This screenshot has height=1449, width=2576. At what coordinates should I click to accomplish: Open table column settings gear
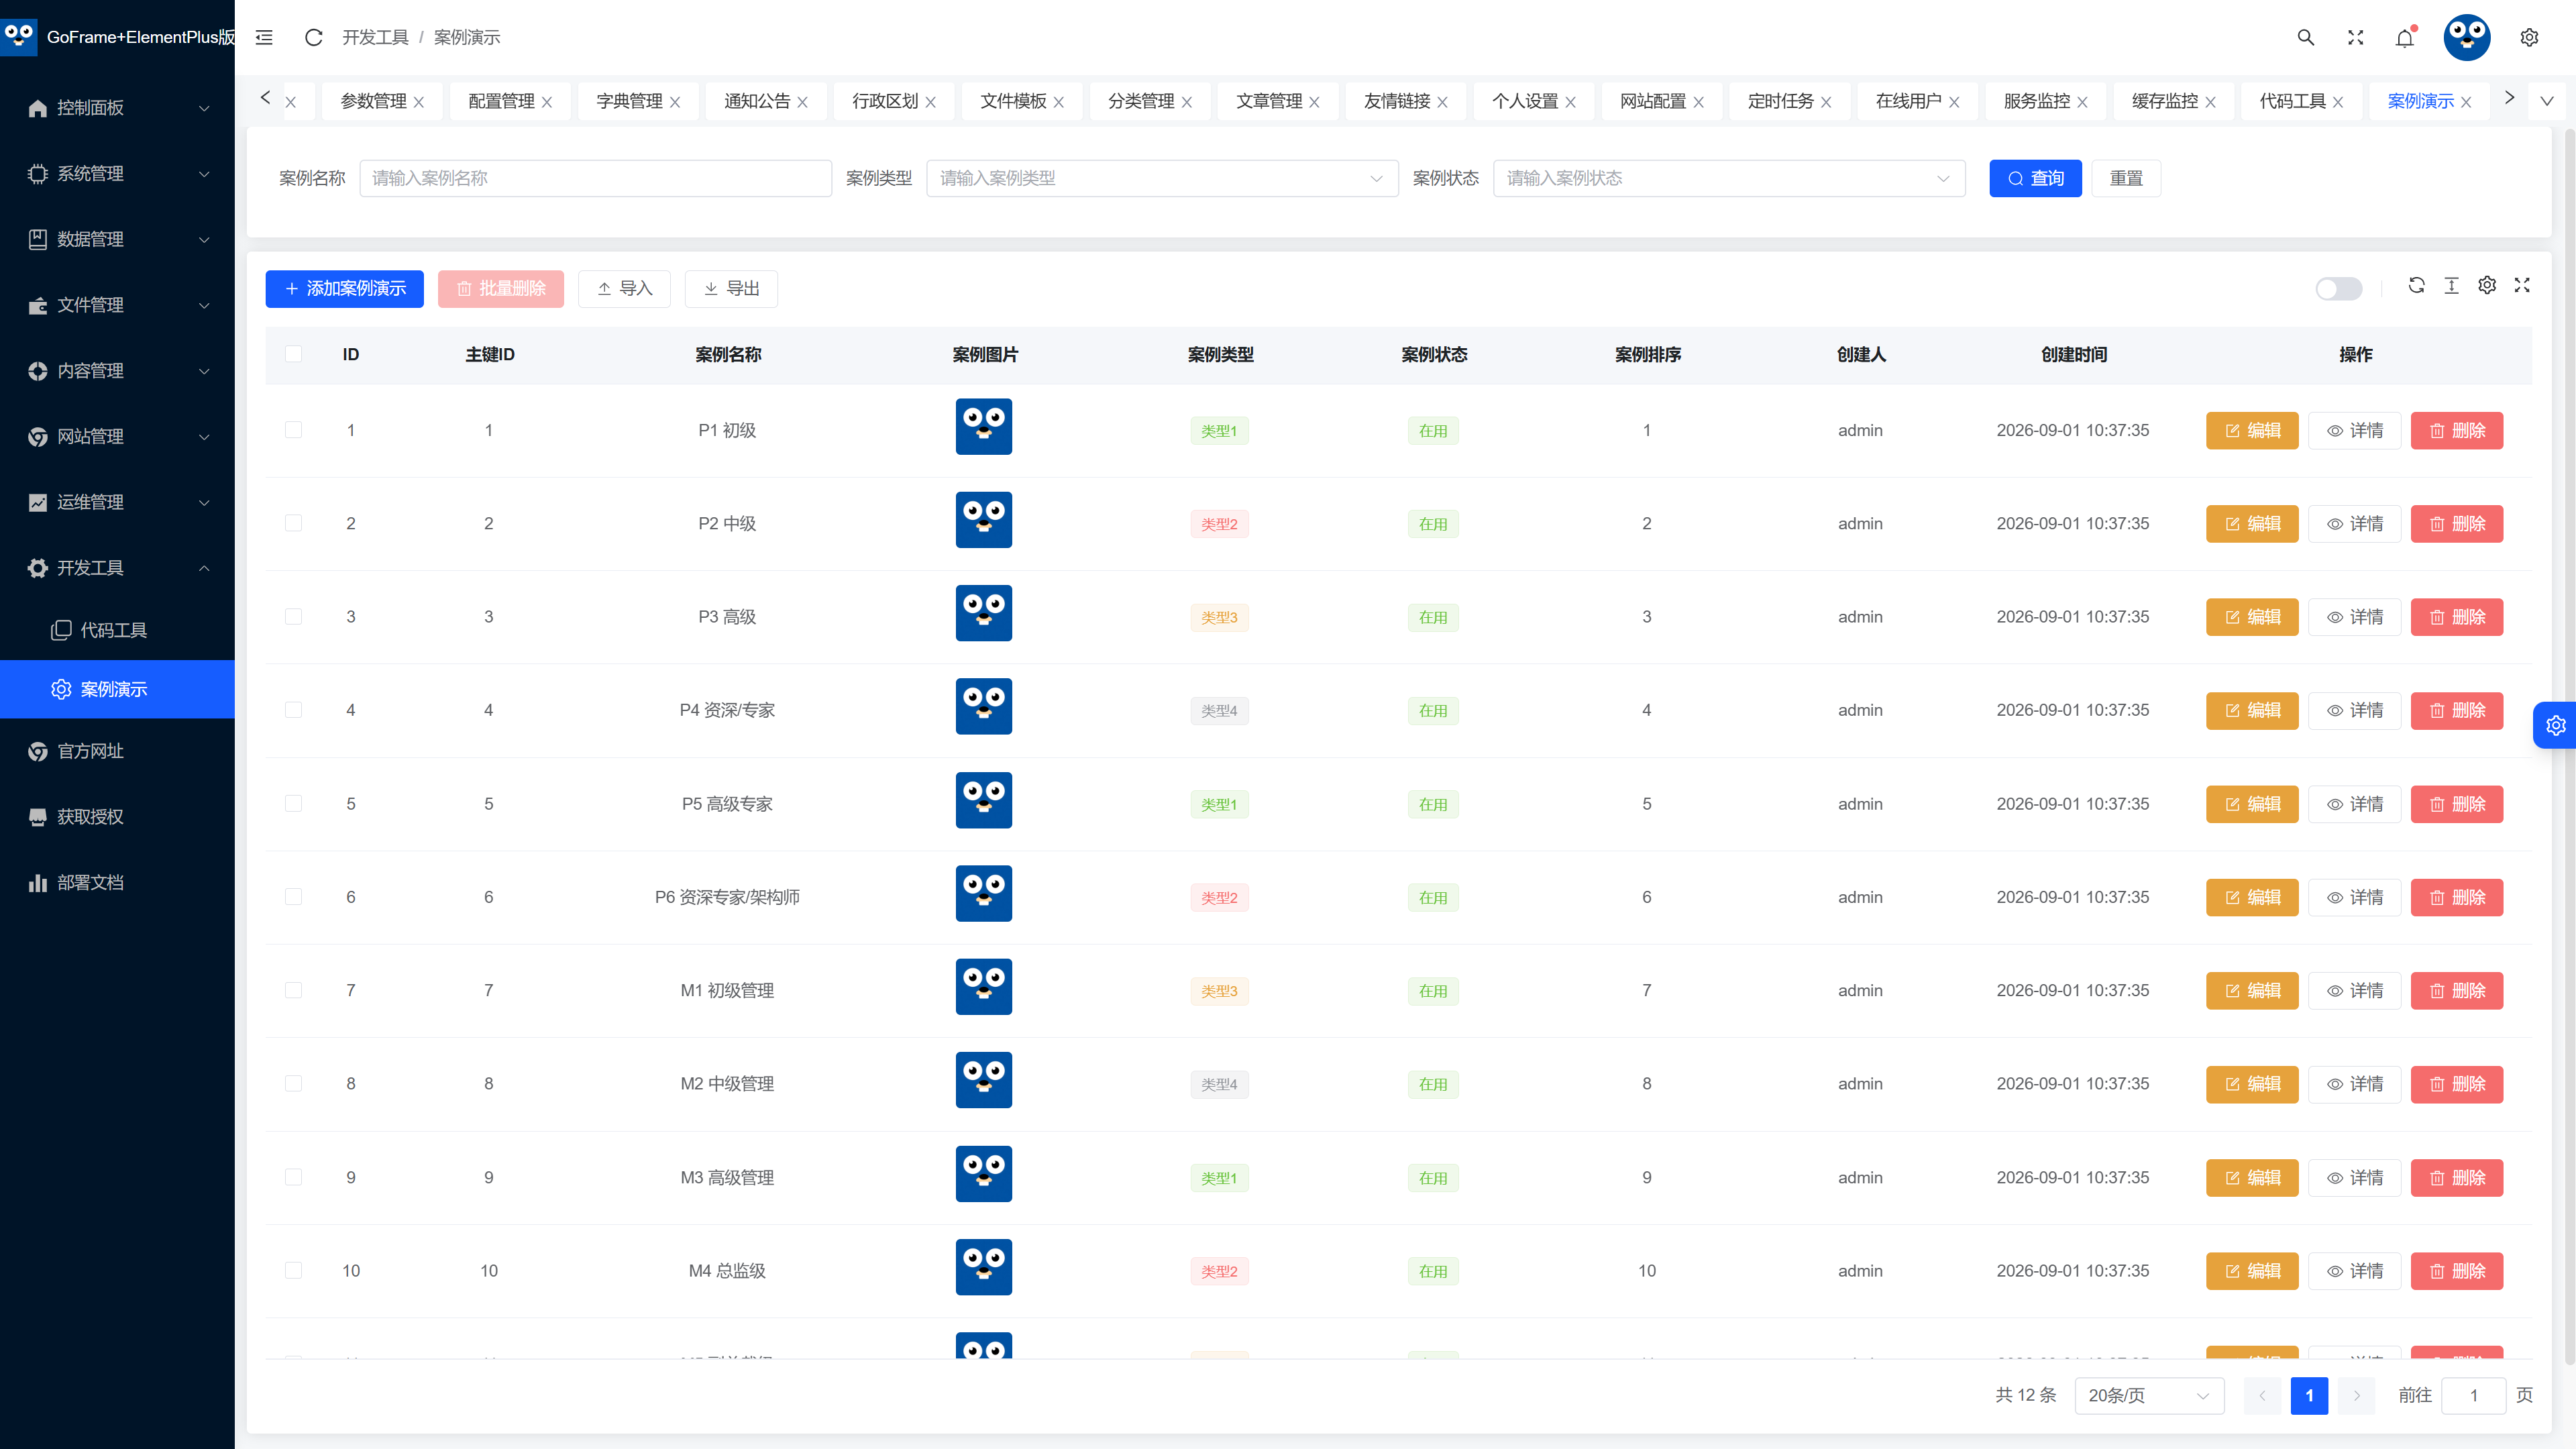click(2487, 286)
